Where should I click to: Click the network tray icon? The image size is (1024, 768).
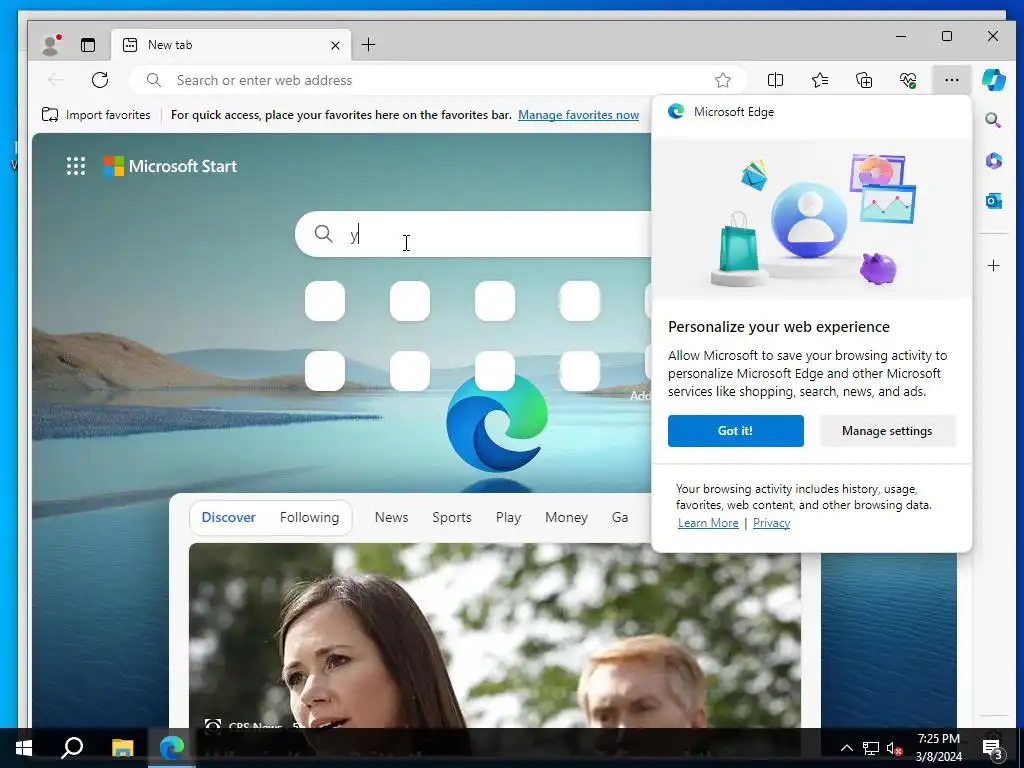(871, 748)
